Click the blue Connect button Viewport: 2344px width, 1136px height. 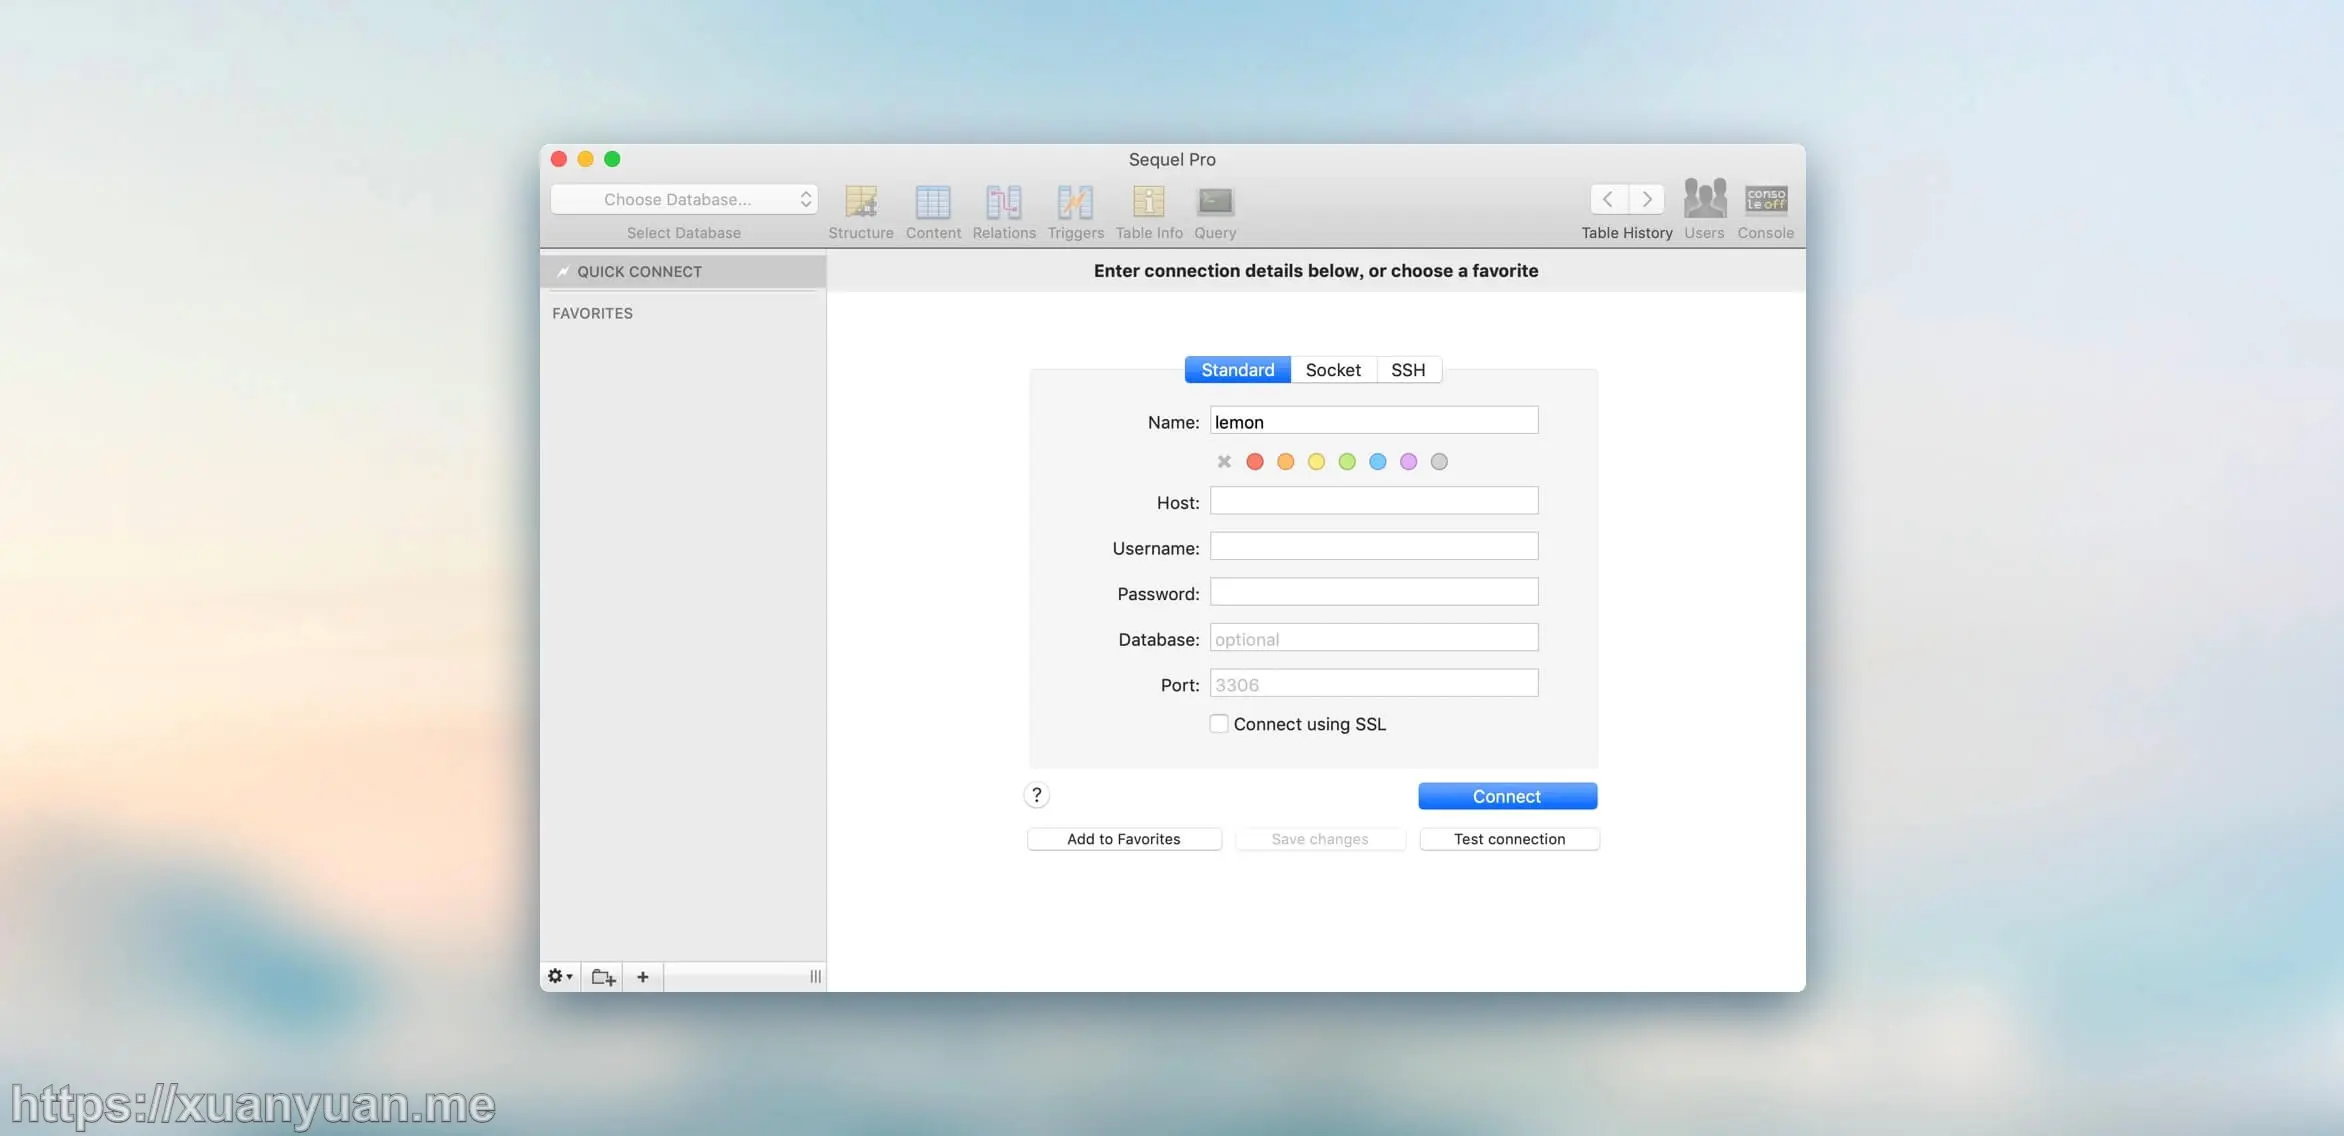pos(1507,796)
